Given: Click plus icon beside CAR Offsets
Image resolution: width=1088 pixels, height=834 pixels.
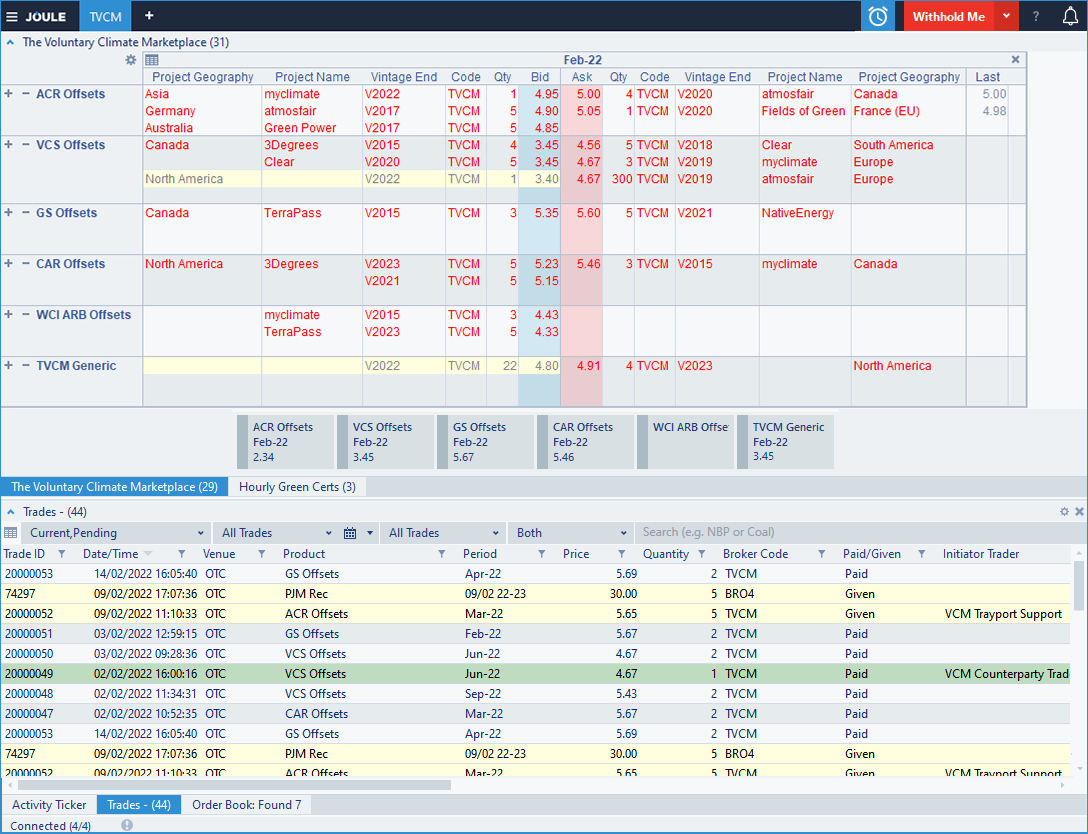Looking at the screenshot, I should pos(8,264).
